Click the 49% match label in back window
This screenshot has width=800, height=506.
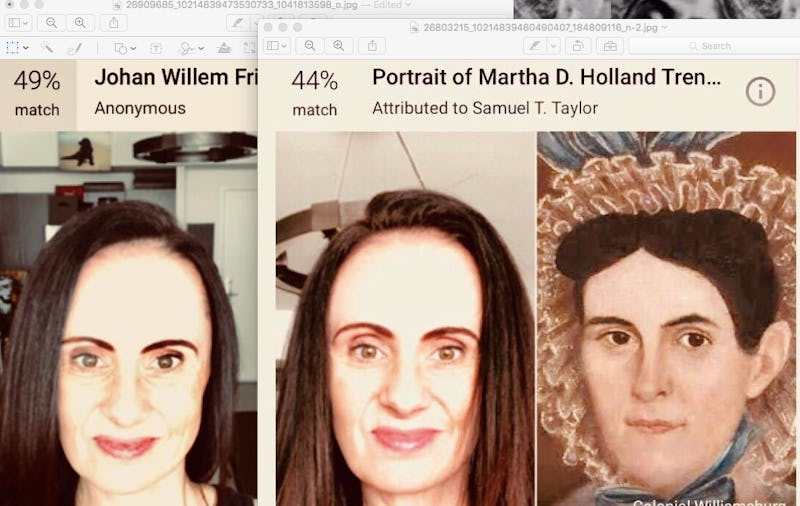(37, 93)
